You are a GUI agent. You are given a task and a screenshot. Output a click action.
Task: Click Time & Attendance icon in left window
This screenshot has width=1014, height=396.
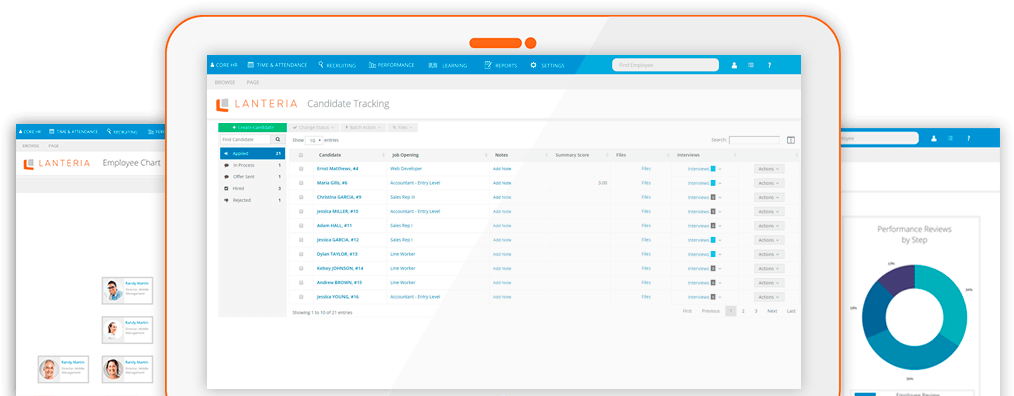tap(51, 131)
